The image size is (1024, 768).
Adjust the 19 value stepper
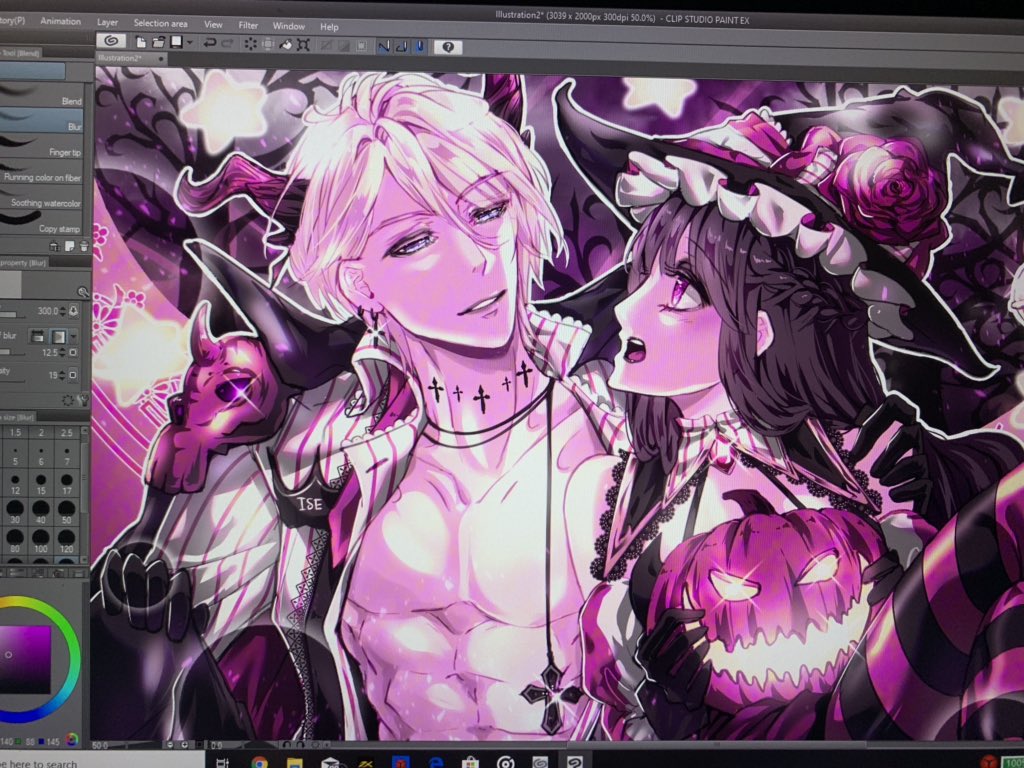coord(63,375)
